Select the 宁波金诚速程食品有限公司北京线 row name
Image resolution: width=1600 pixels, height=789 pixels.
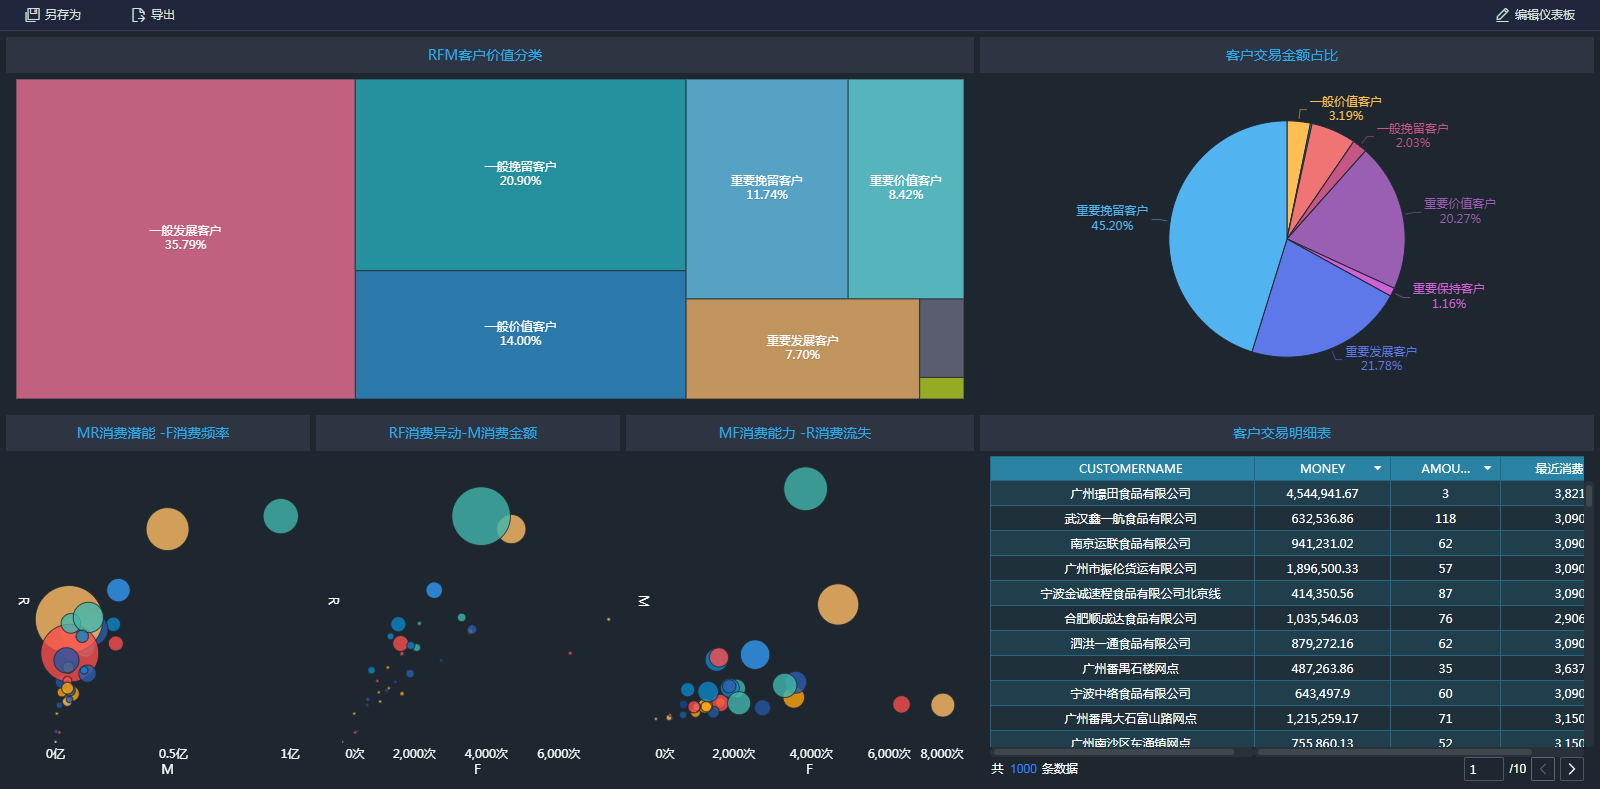(1130, 593)
